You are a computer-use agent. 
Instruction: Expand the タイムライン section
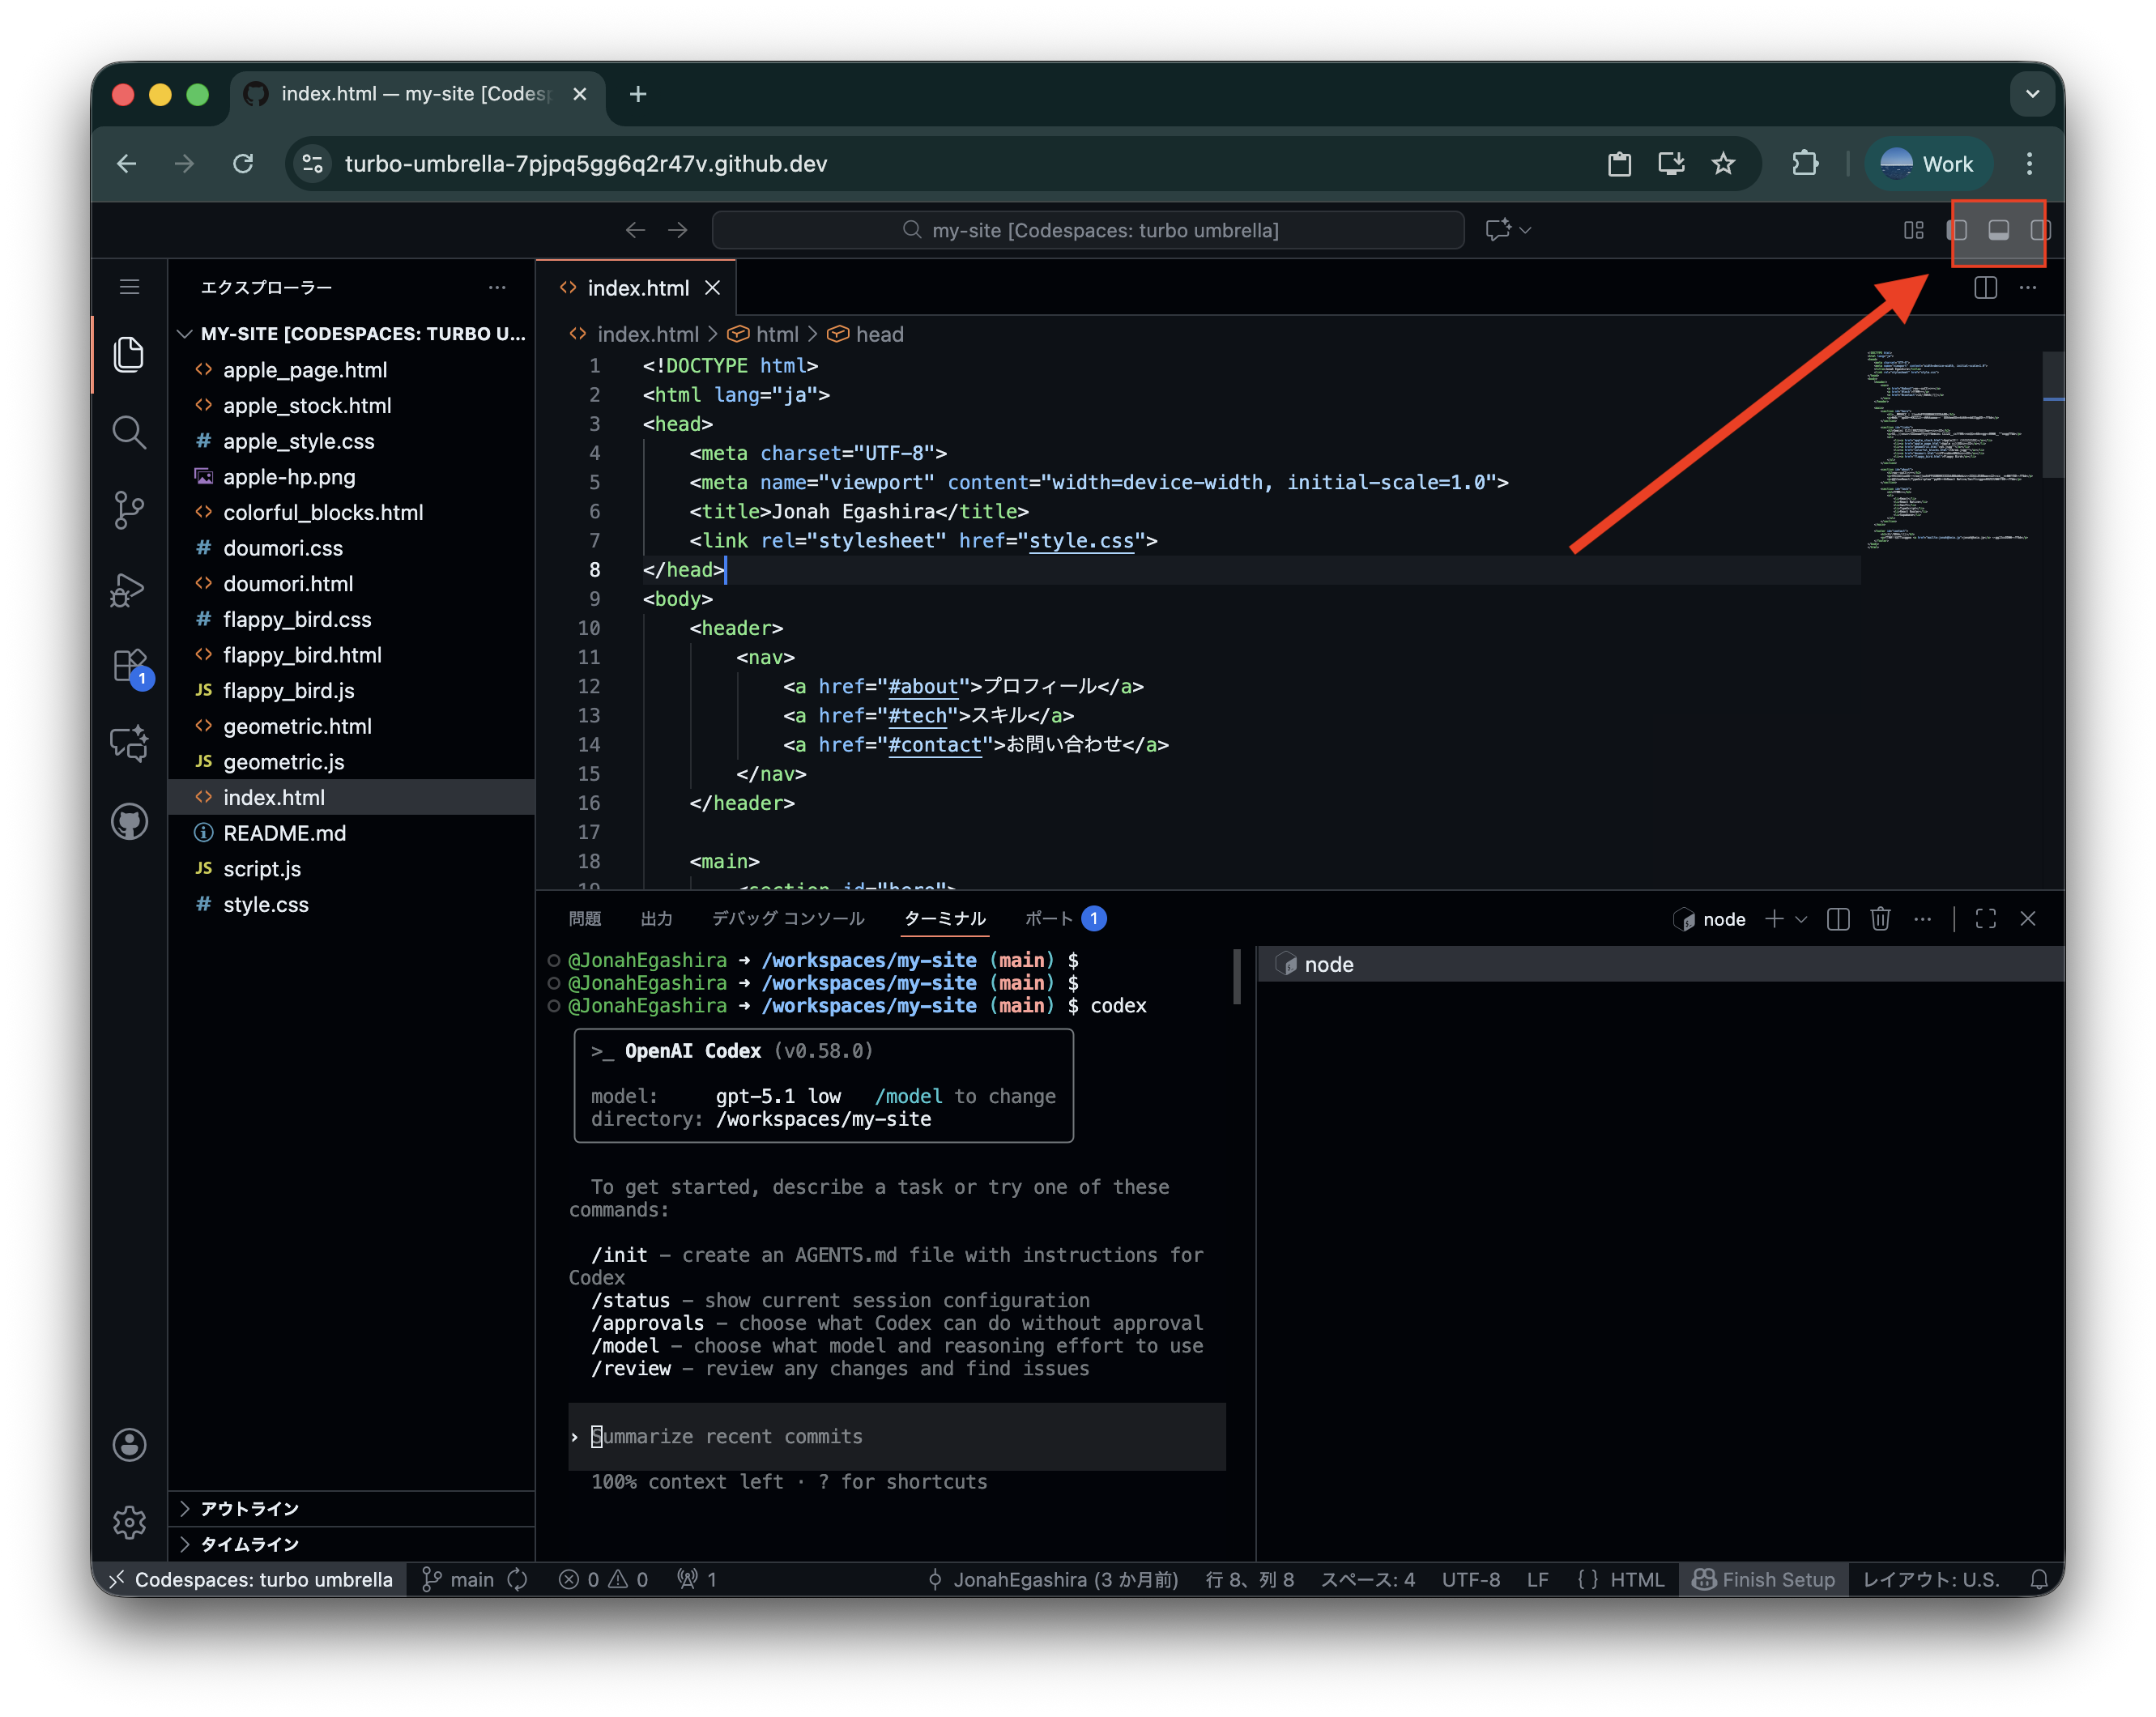249,1544
